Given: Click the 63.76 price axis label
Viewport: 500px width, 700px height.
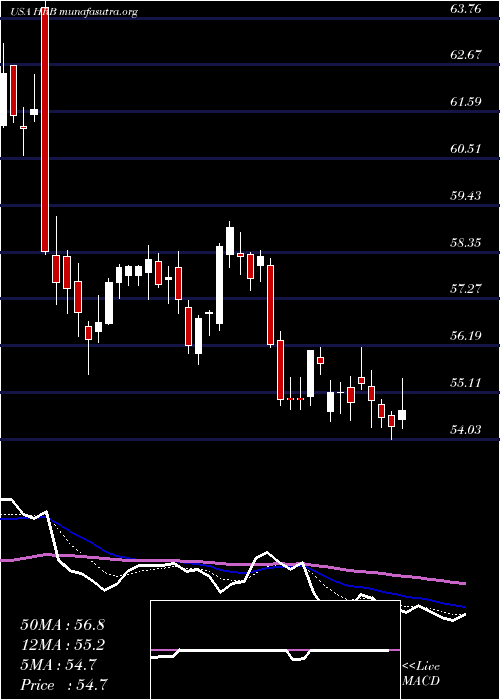Looking at the screenshot, I should point(466,8).
